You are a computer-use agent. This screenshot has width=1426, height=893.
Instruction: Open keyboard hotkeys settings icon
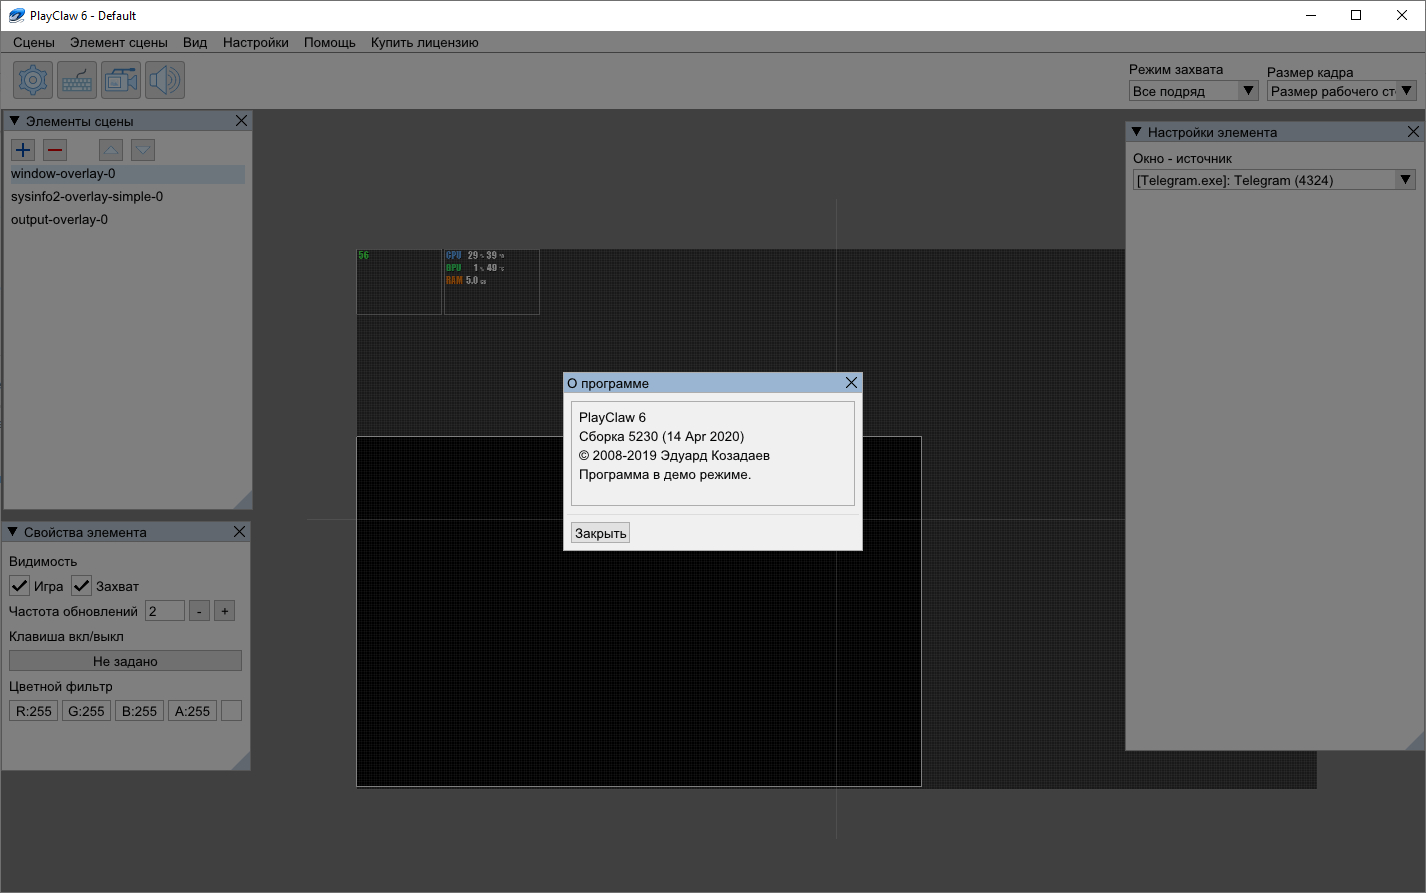click(x=77, y=80)
